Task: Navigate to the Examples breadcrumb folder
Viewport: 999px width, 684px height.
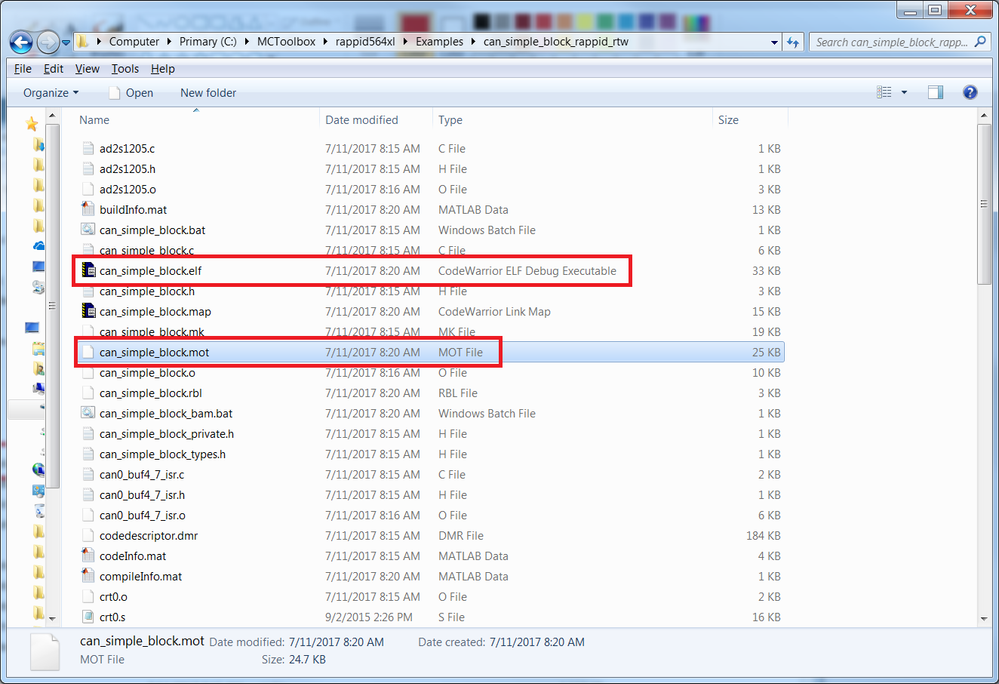Action: click(x=440, y=41)
